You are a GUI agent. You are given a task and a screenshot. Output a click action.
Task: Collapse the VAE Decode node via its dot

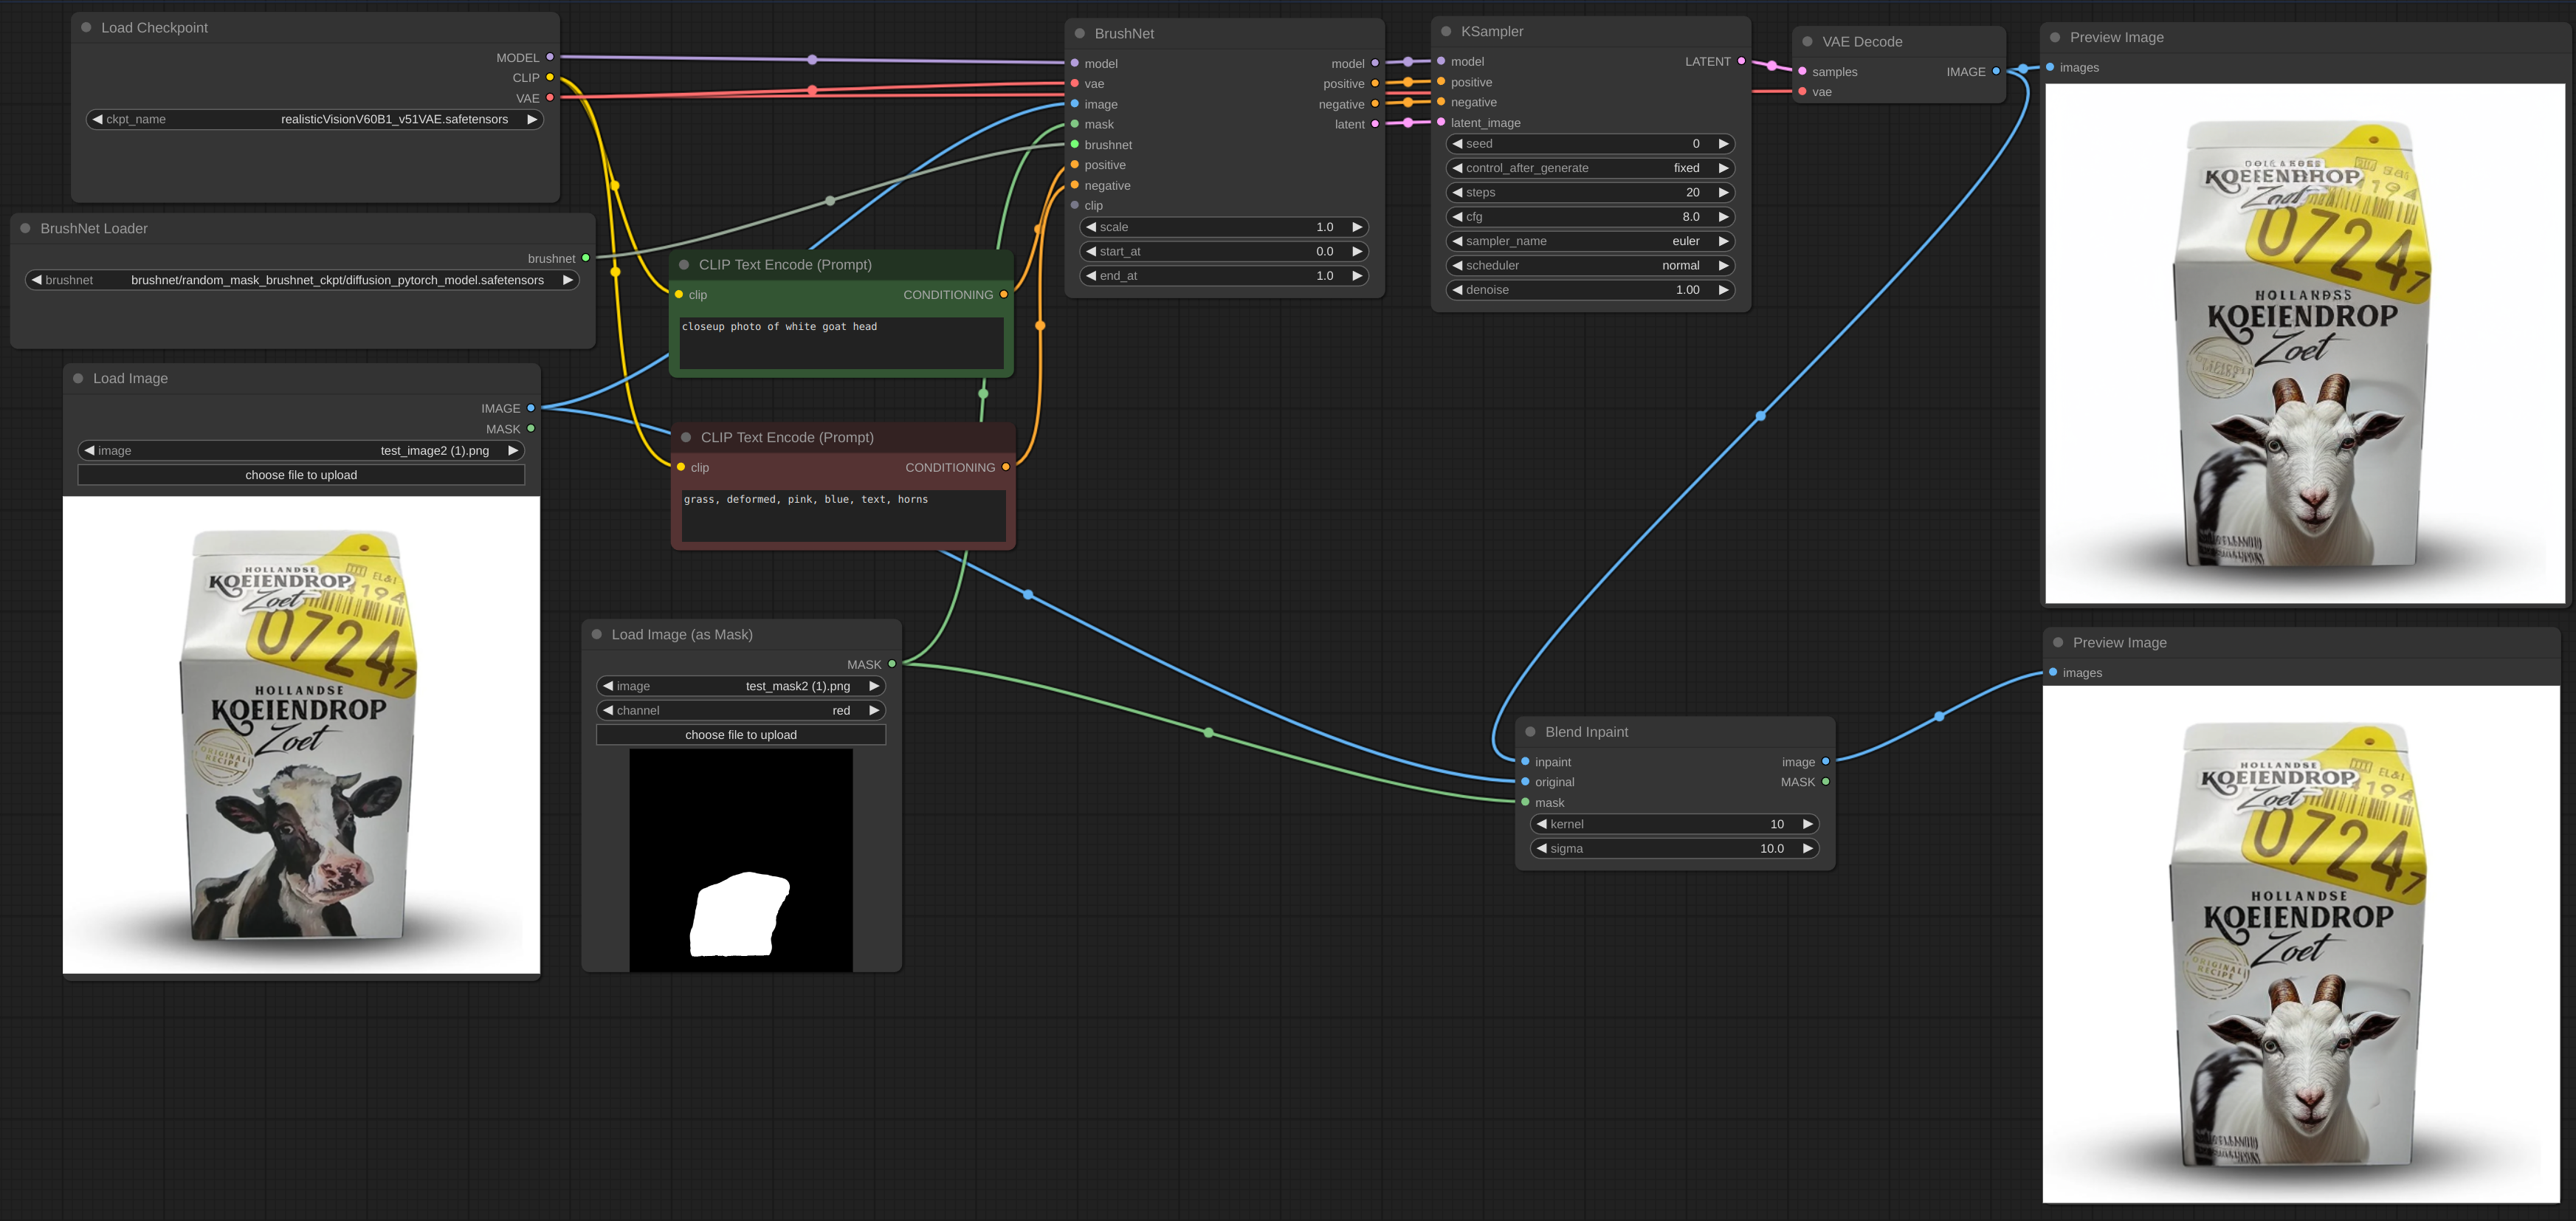(x=1807, y=41)
